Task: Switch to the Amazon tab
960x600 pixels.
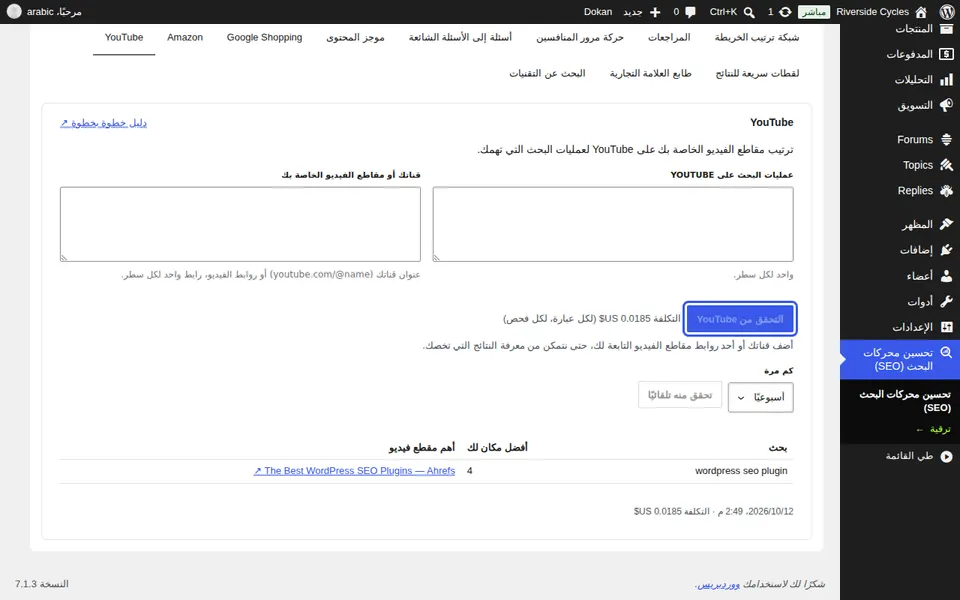Action: tap(185, 37)
